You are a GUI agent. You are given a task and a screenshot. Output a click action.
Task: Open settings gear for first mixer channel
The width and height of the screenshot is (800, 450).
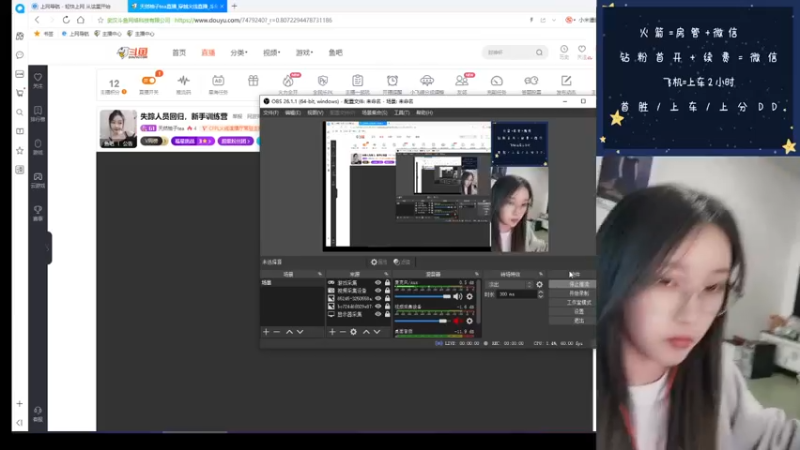469,296
